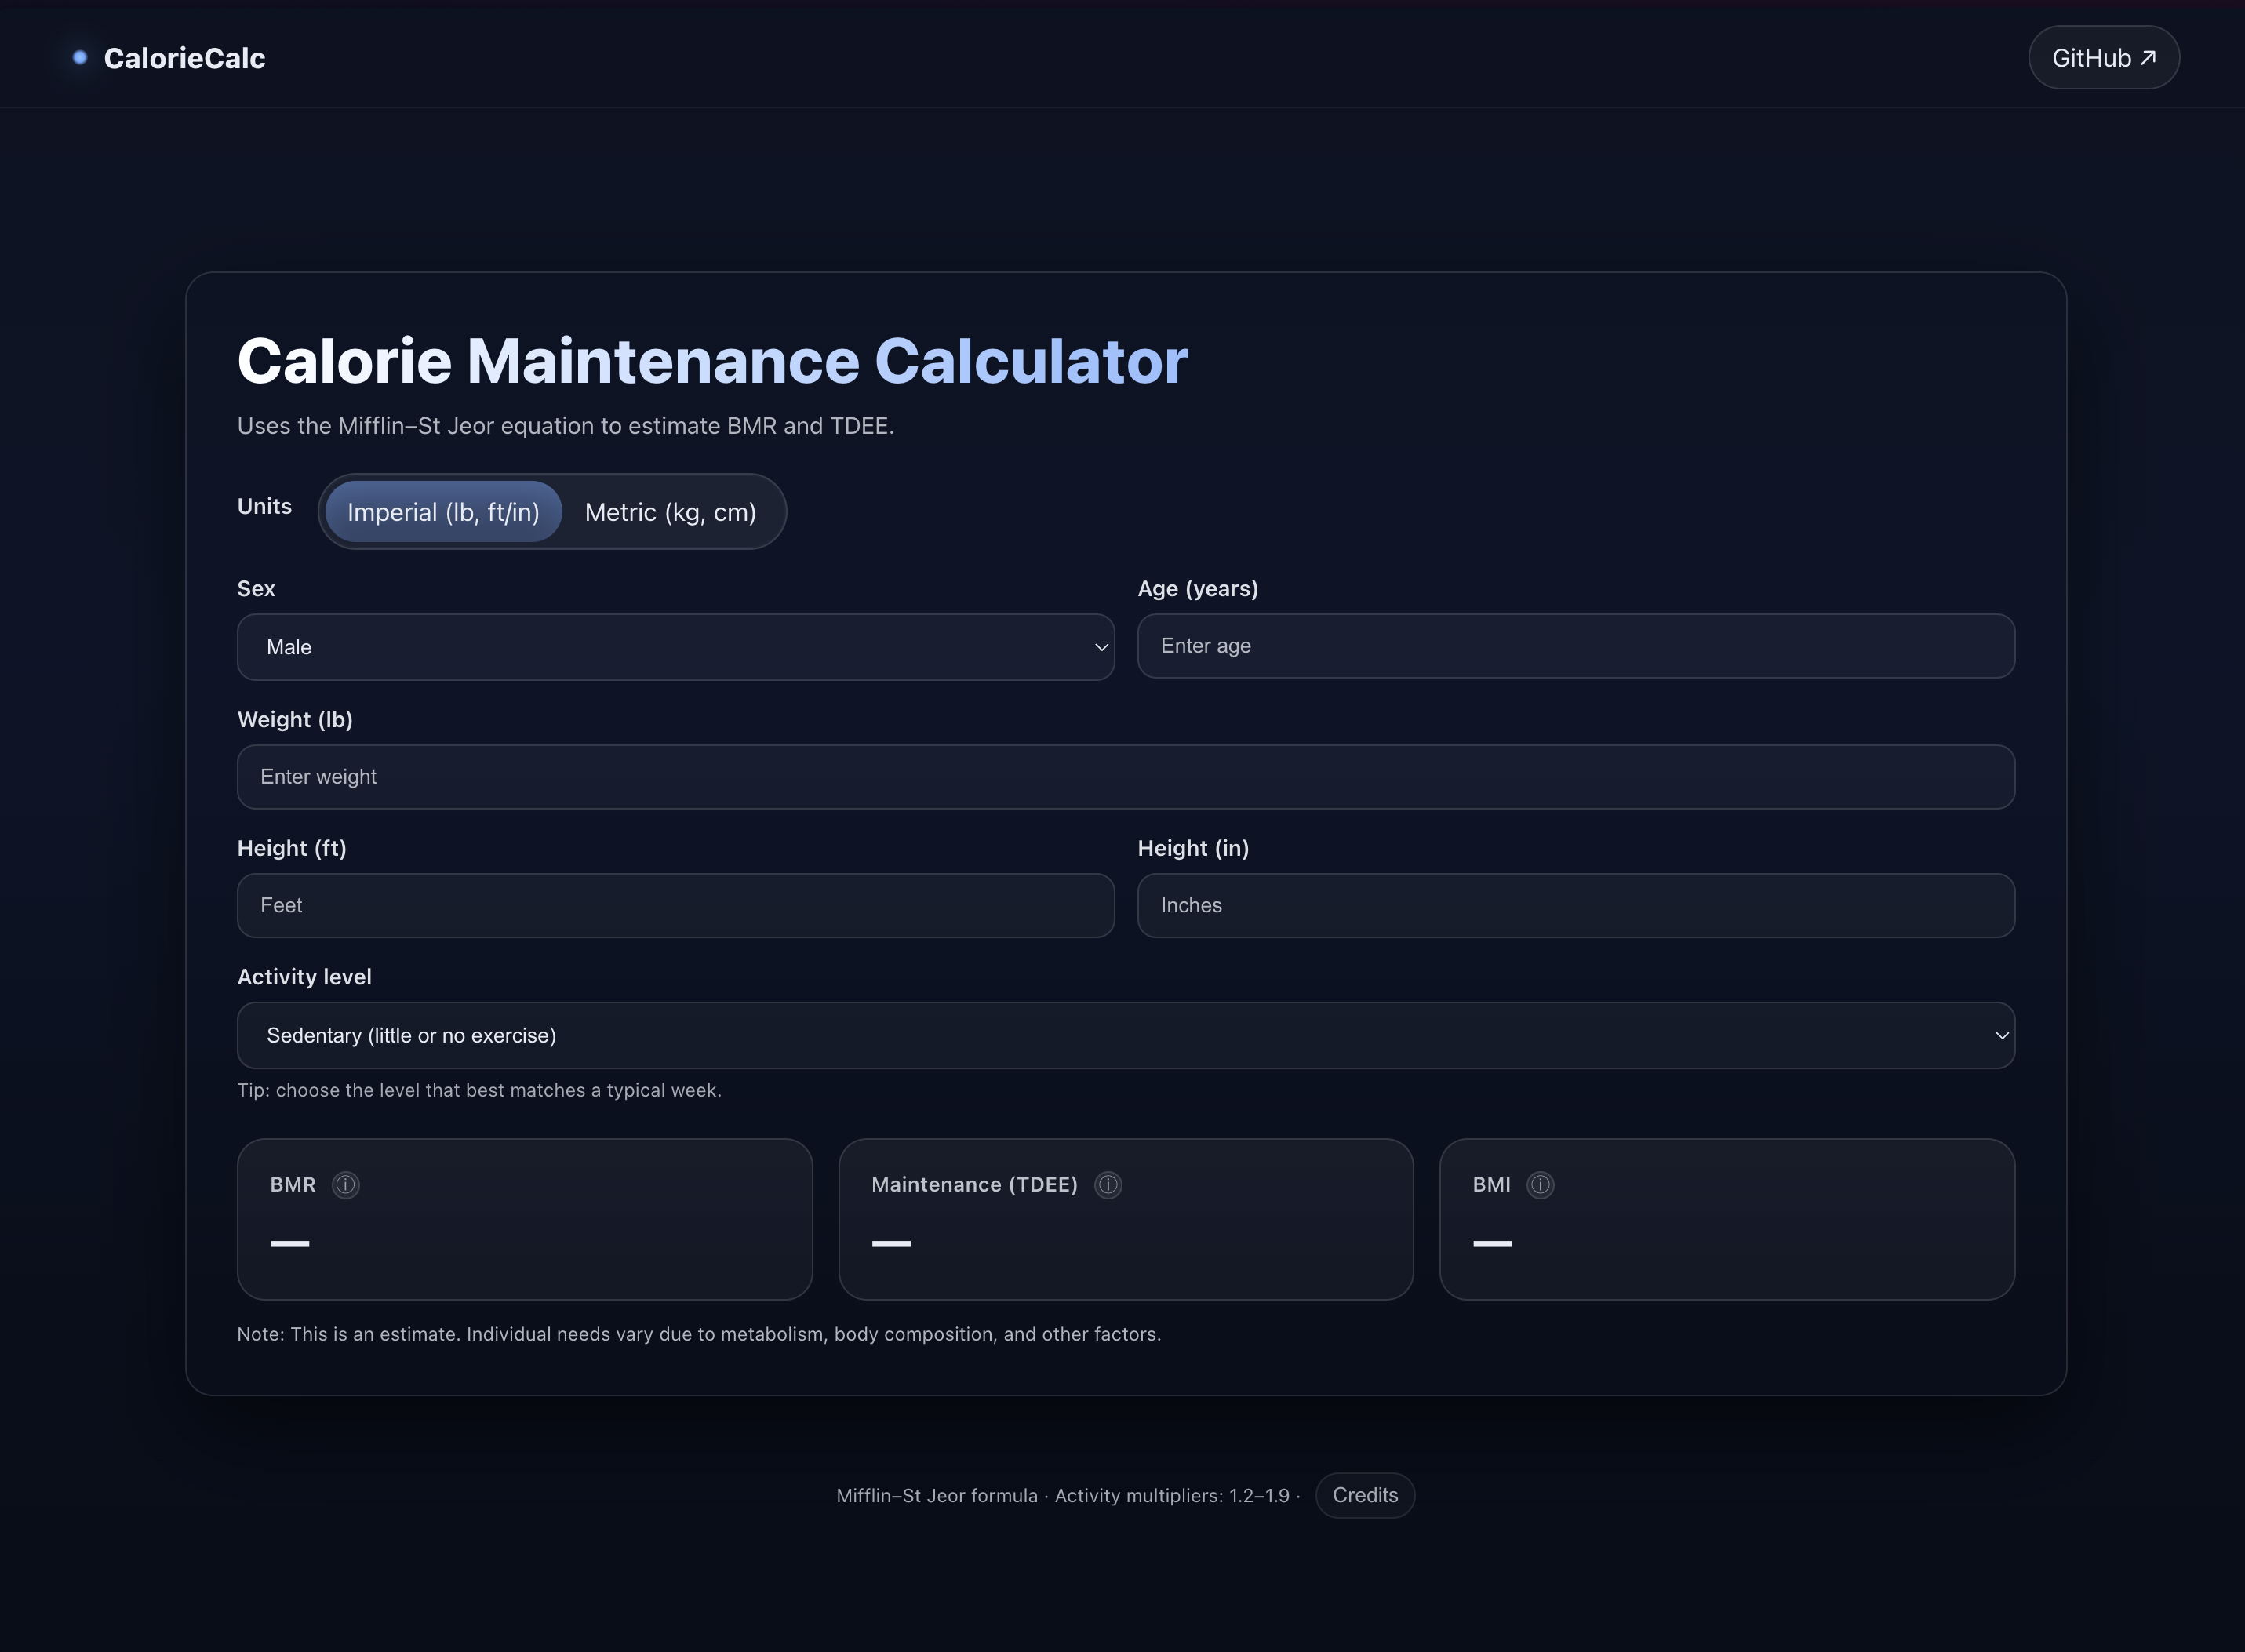
Task: Focus the Age (years) input field
Action: click(x=1575, y=646)
